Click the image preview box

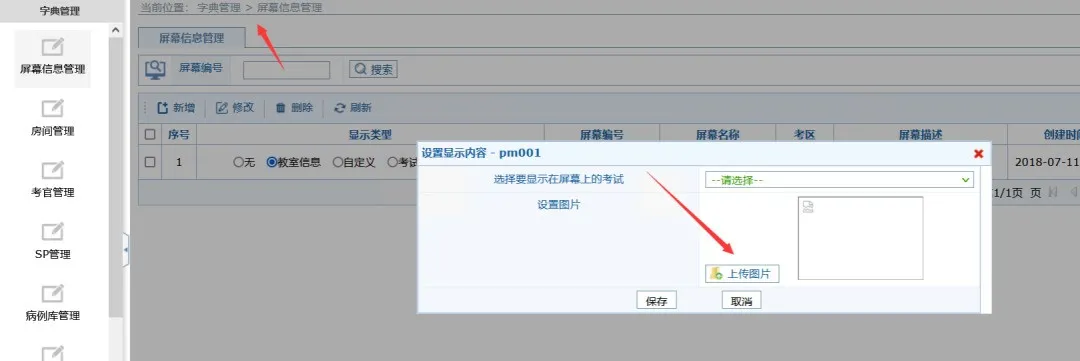point(860,238)
